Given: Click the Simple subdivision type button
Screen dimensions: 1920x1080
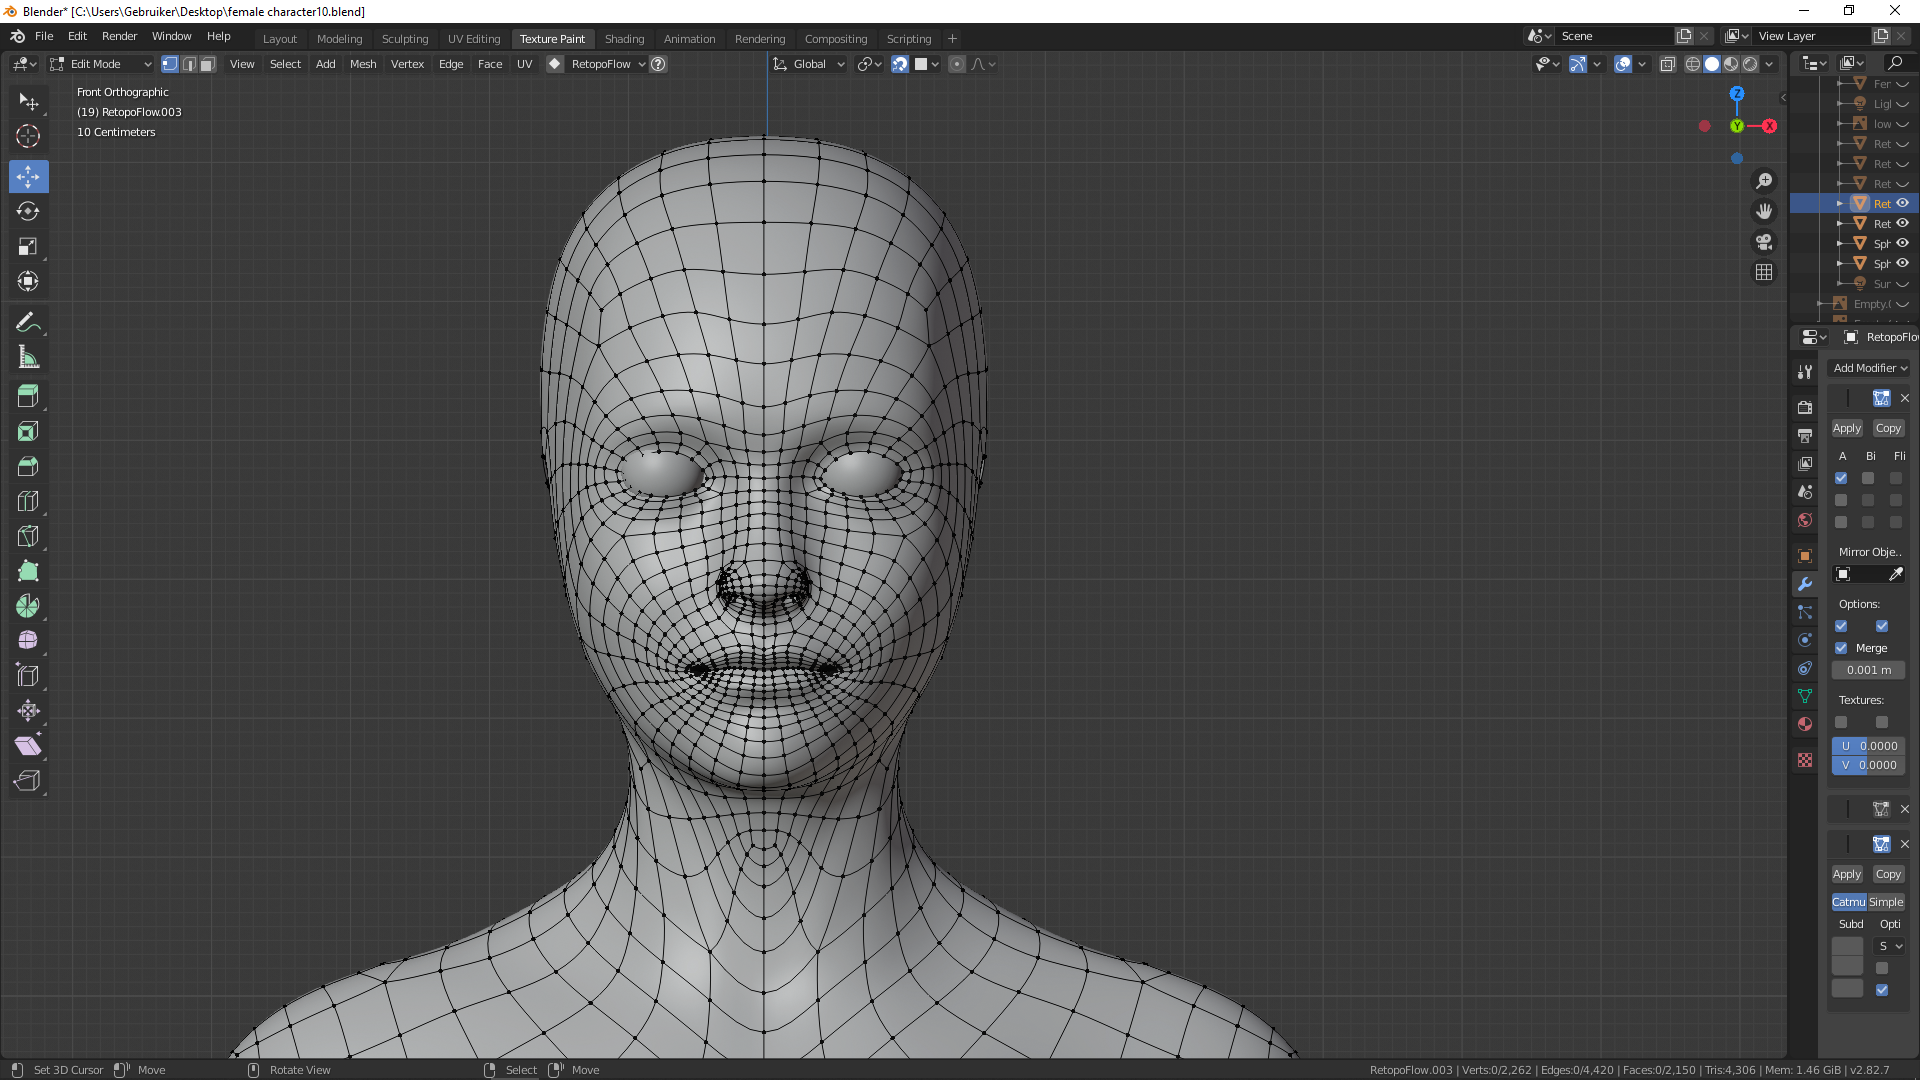Looking at the screenshot, I should 1886,902.
